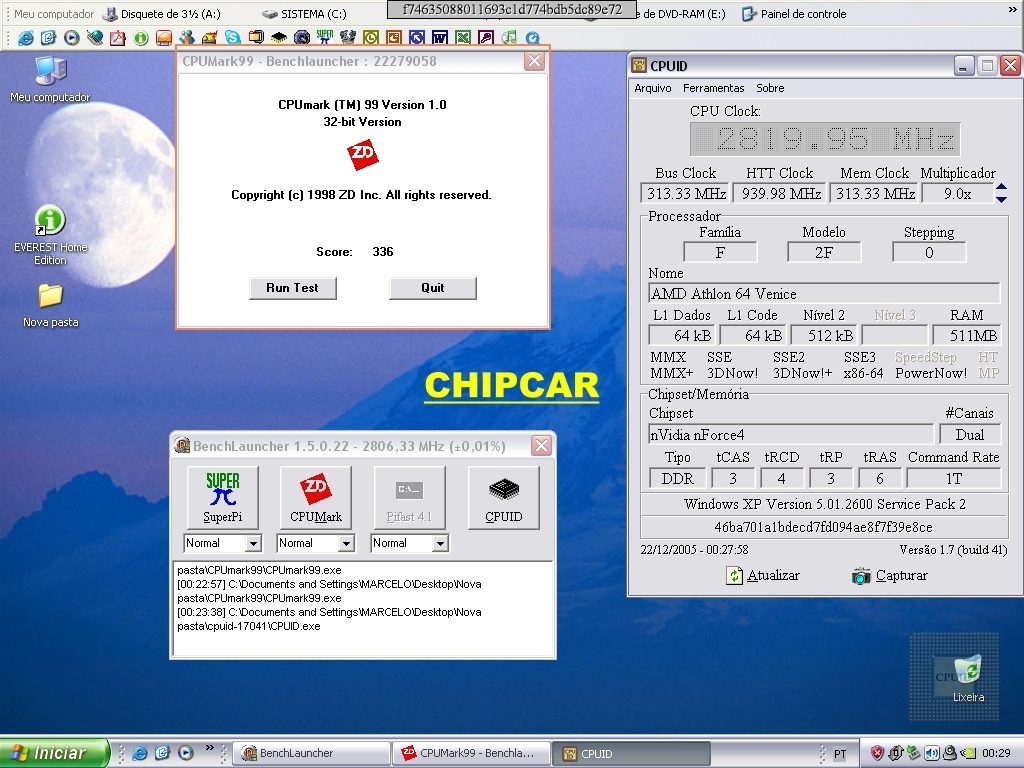Open Disquete de 3½ (A:) from toolbar
Screen dimensions: 1024x768
(x=163, y=14)
